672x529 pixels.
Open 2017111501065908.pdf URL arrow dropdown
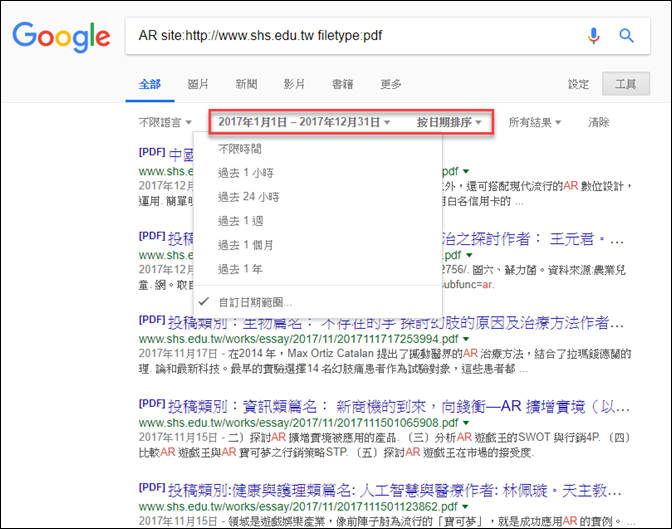click(x=466, y=423)
